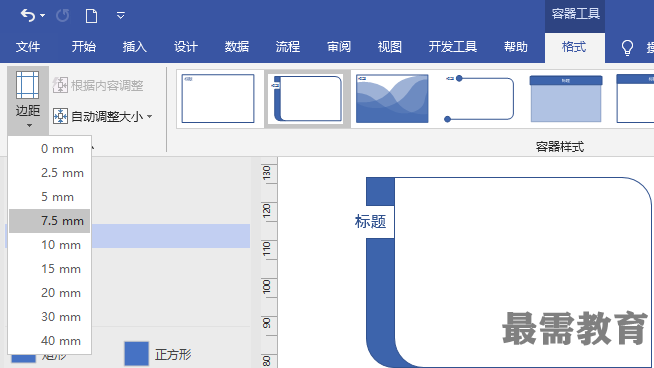Click the greyed Redo icon
Image resolution: width=654 pixels, height=368 pixels.
pos(63,16)
